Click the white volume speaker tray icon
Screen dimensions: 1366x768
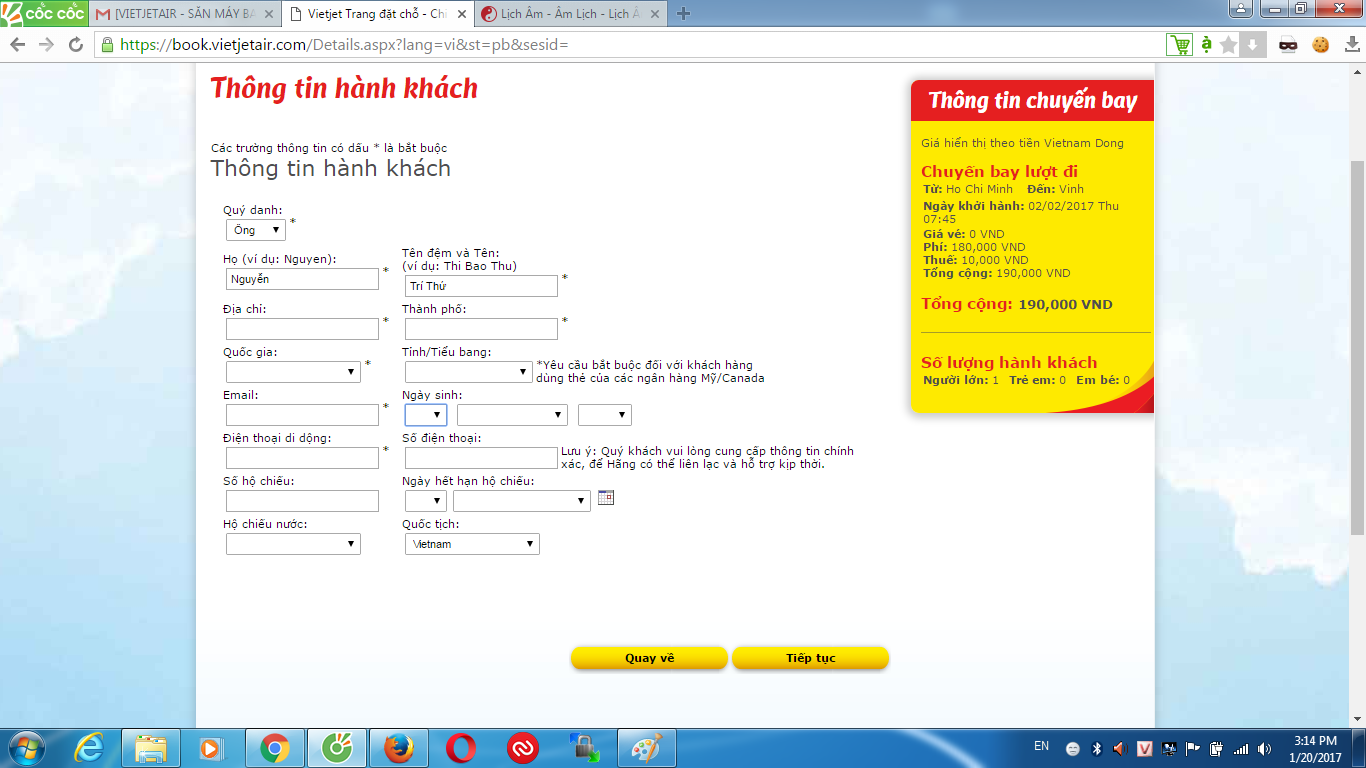pyautogui.click(x=1265, y=748)
